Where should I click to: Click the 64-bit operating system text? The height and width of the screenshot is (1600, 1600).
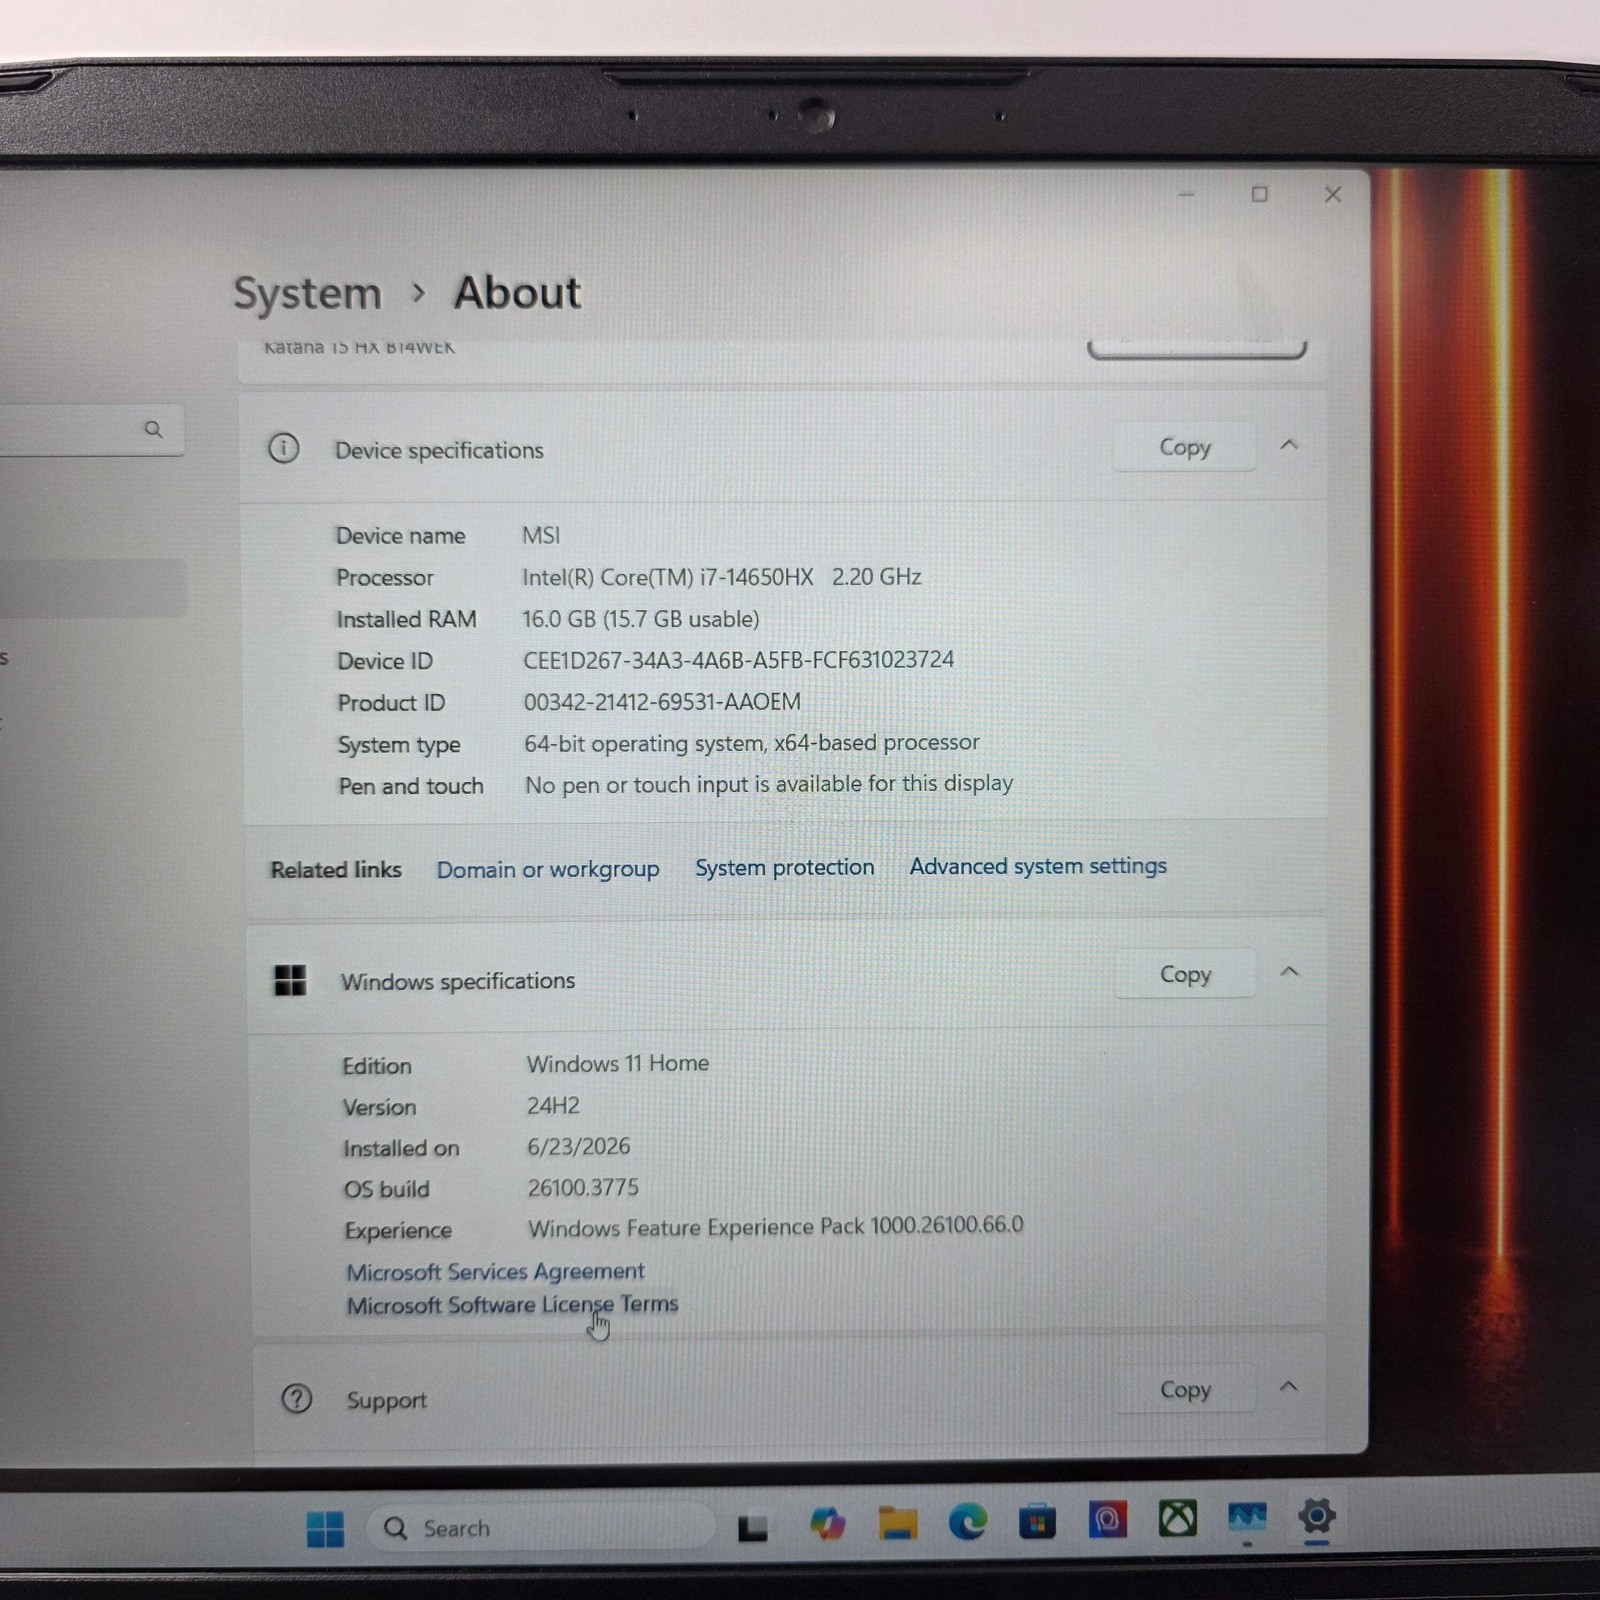point(751,743)
